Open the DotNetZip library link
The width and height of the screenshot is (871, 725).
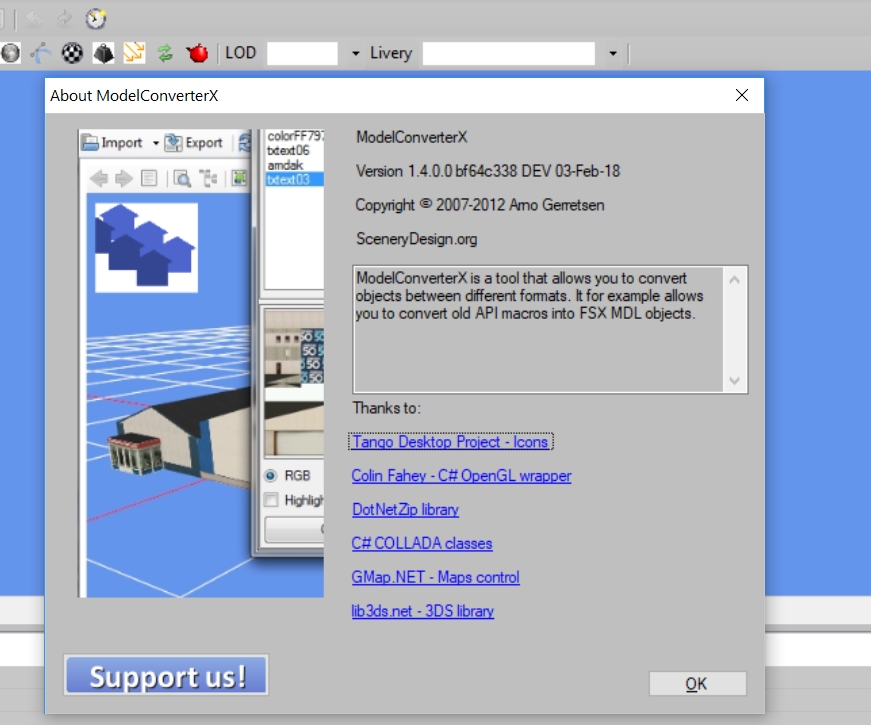click(x=406, y=509)
